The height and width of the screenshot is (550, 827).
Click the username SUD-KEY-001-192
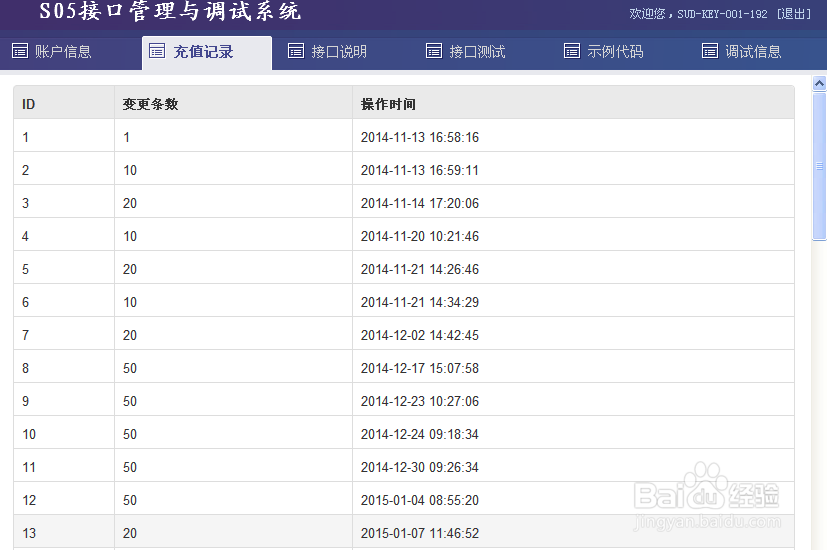coord(722,14)
